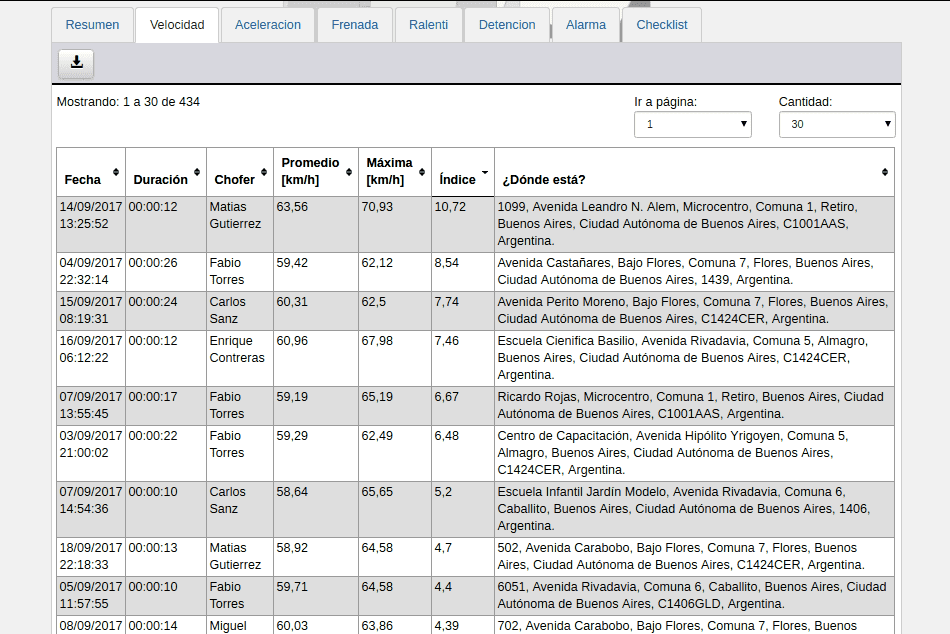This screenshot has width=950, height=634.
Task: Select row dated 14/09/2017 13:25:52
Action: pyautogui.click(x=475, y=224)
